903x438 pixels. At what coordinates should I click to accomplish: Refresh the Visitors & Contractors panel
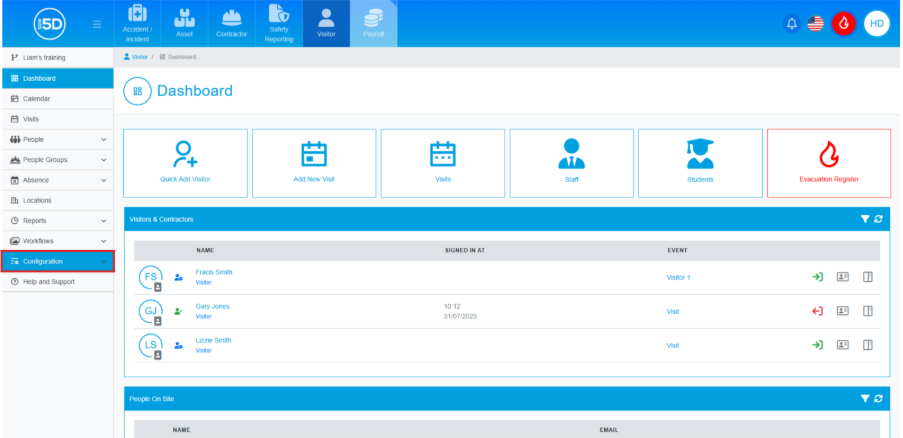point(878,219)
